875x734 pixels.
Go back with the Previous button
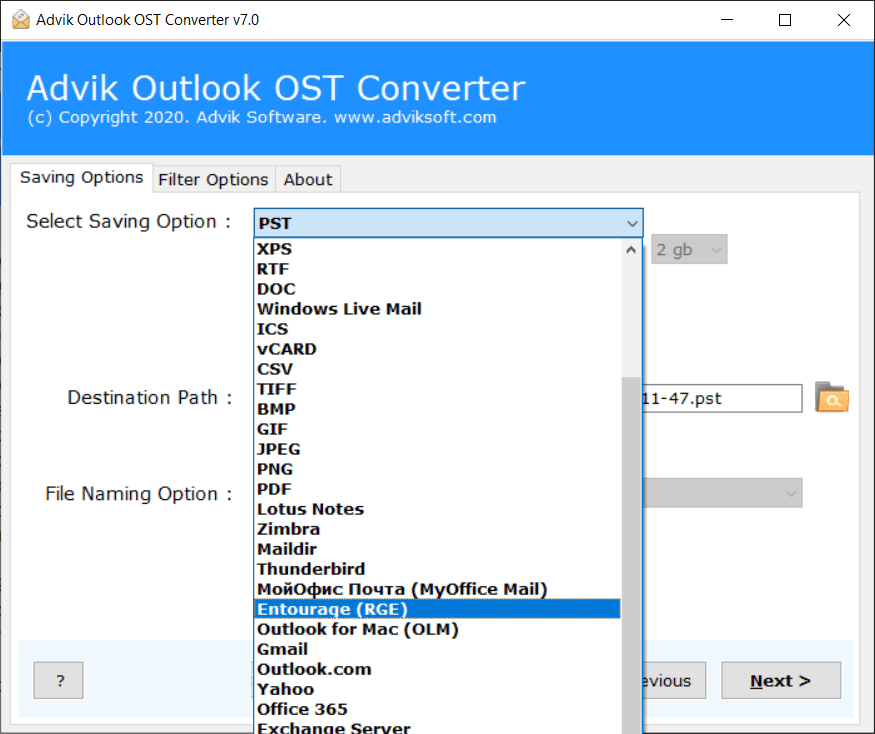point(674,680)
